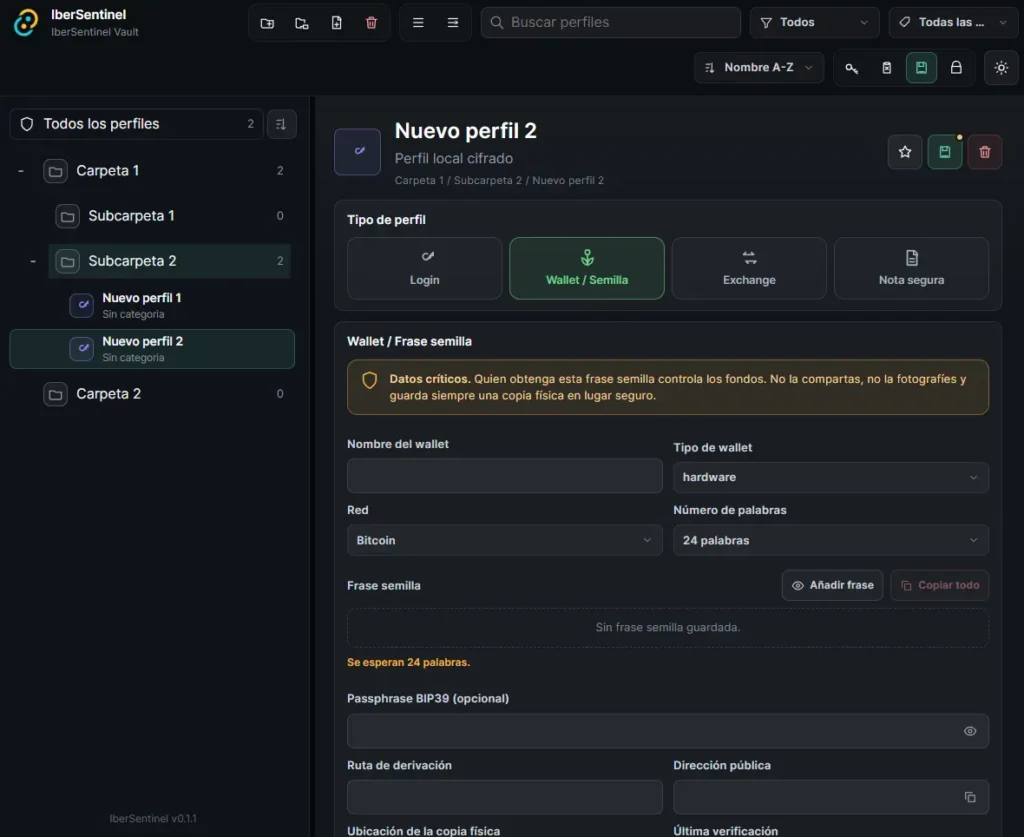Click the shield icon in critical data warning

(370, 380)
